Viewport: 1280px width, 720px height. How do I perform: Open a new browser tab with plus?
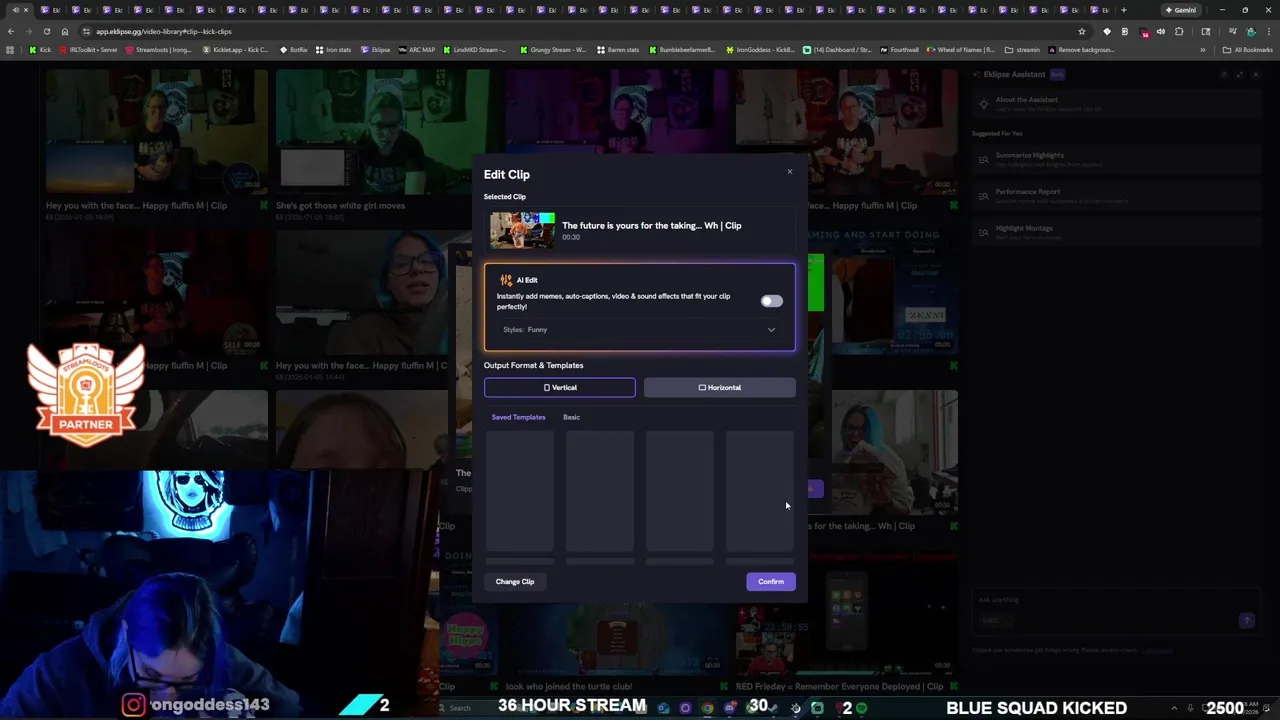1123,10
